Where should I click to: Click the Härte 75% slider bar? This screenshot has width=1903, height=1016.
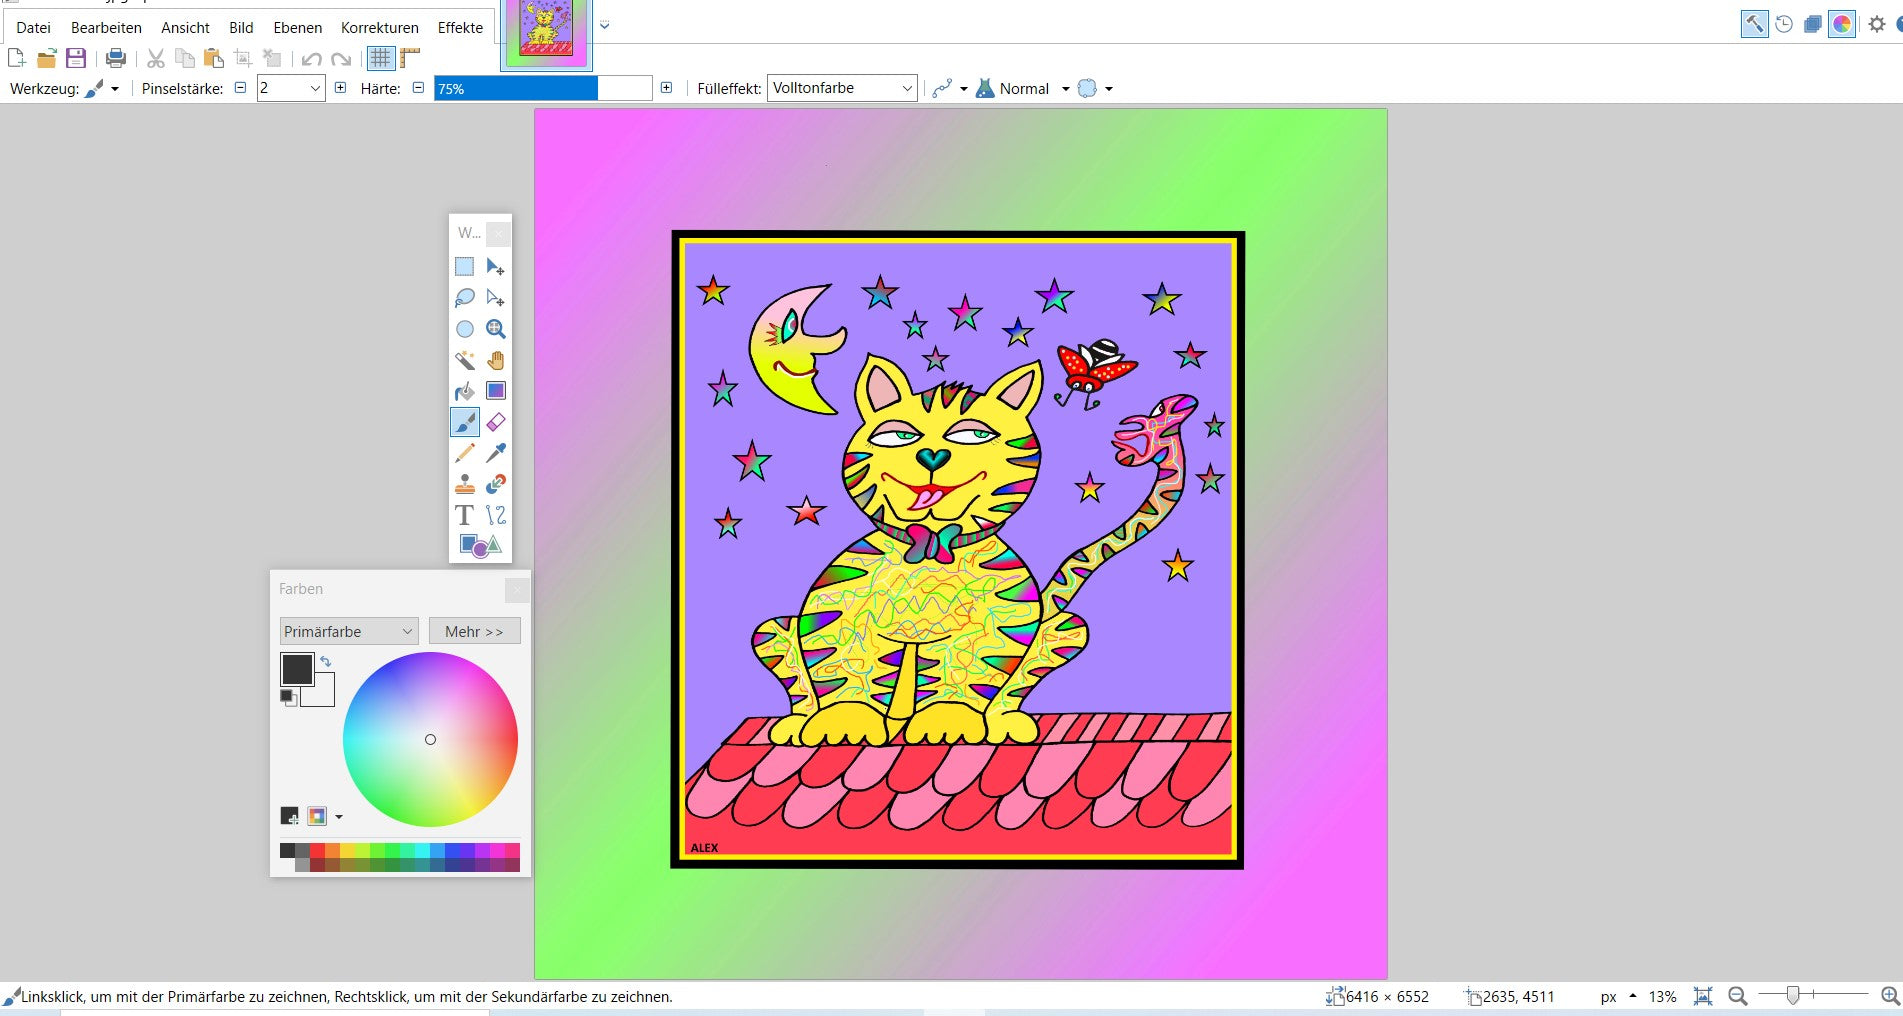click(542, 88)
